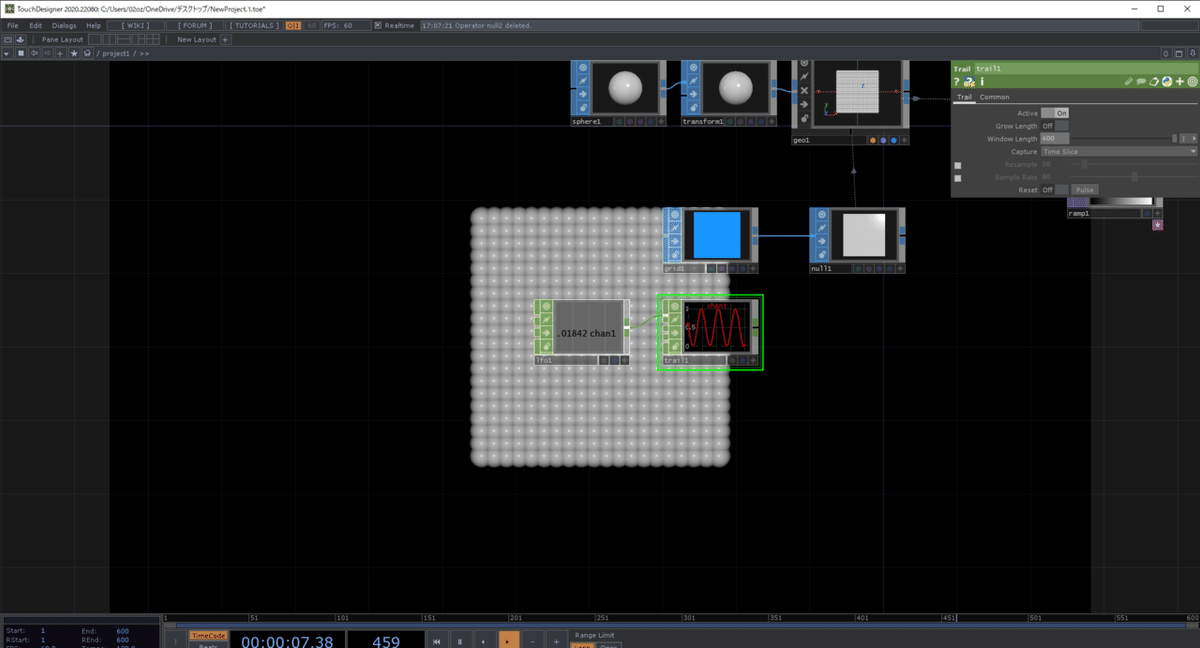
Task: Click the add parameter plus icon in the Trail panel
Action: (x=1179, y=81)
